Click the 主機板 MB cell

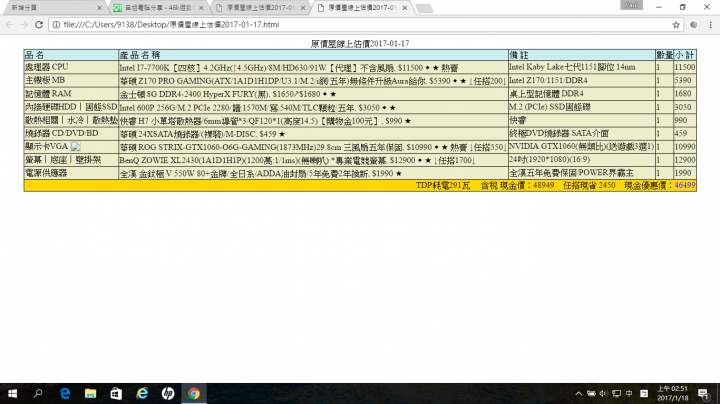point(71,80)
